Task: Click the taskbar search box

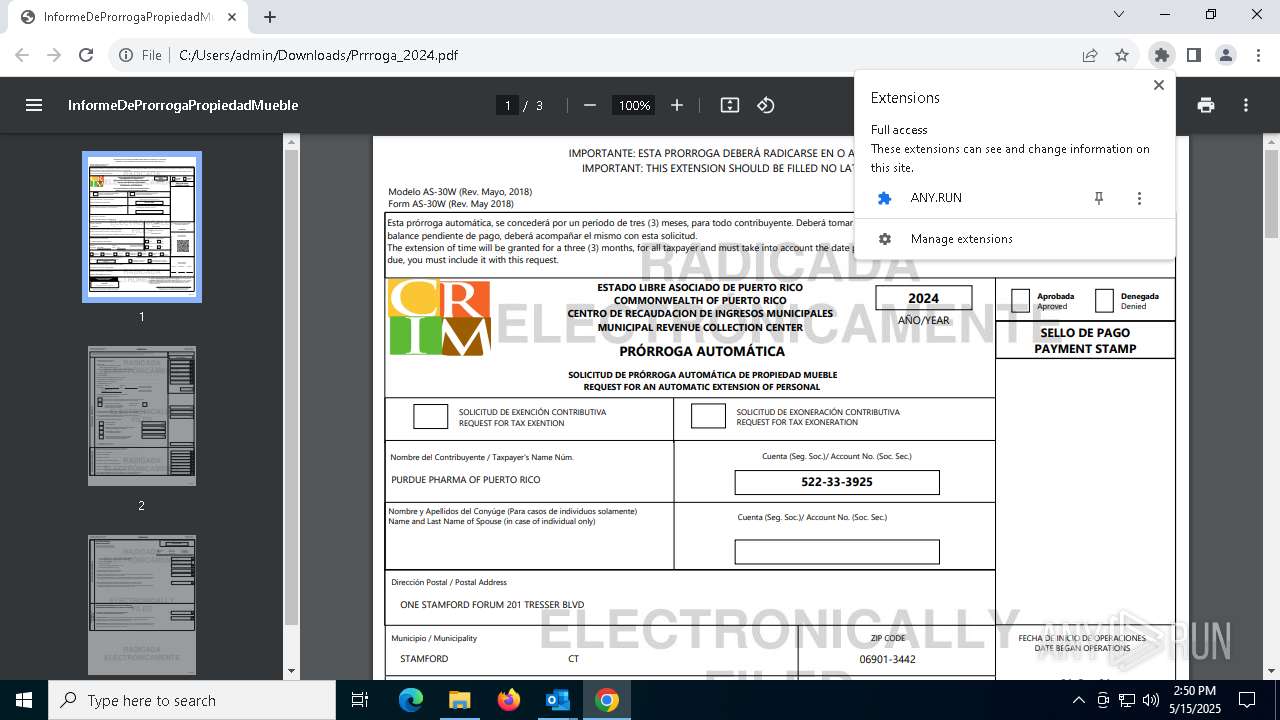Action: [192, 700]
